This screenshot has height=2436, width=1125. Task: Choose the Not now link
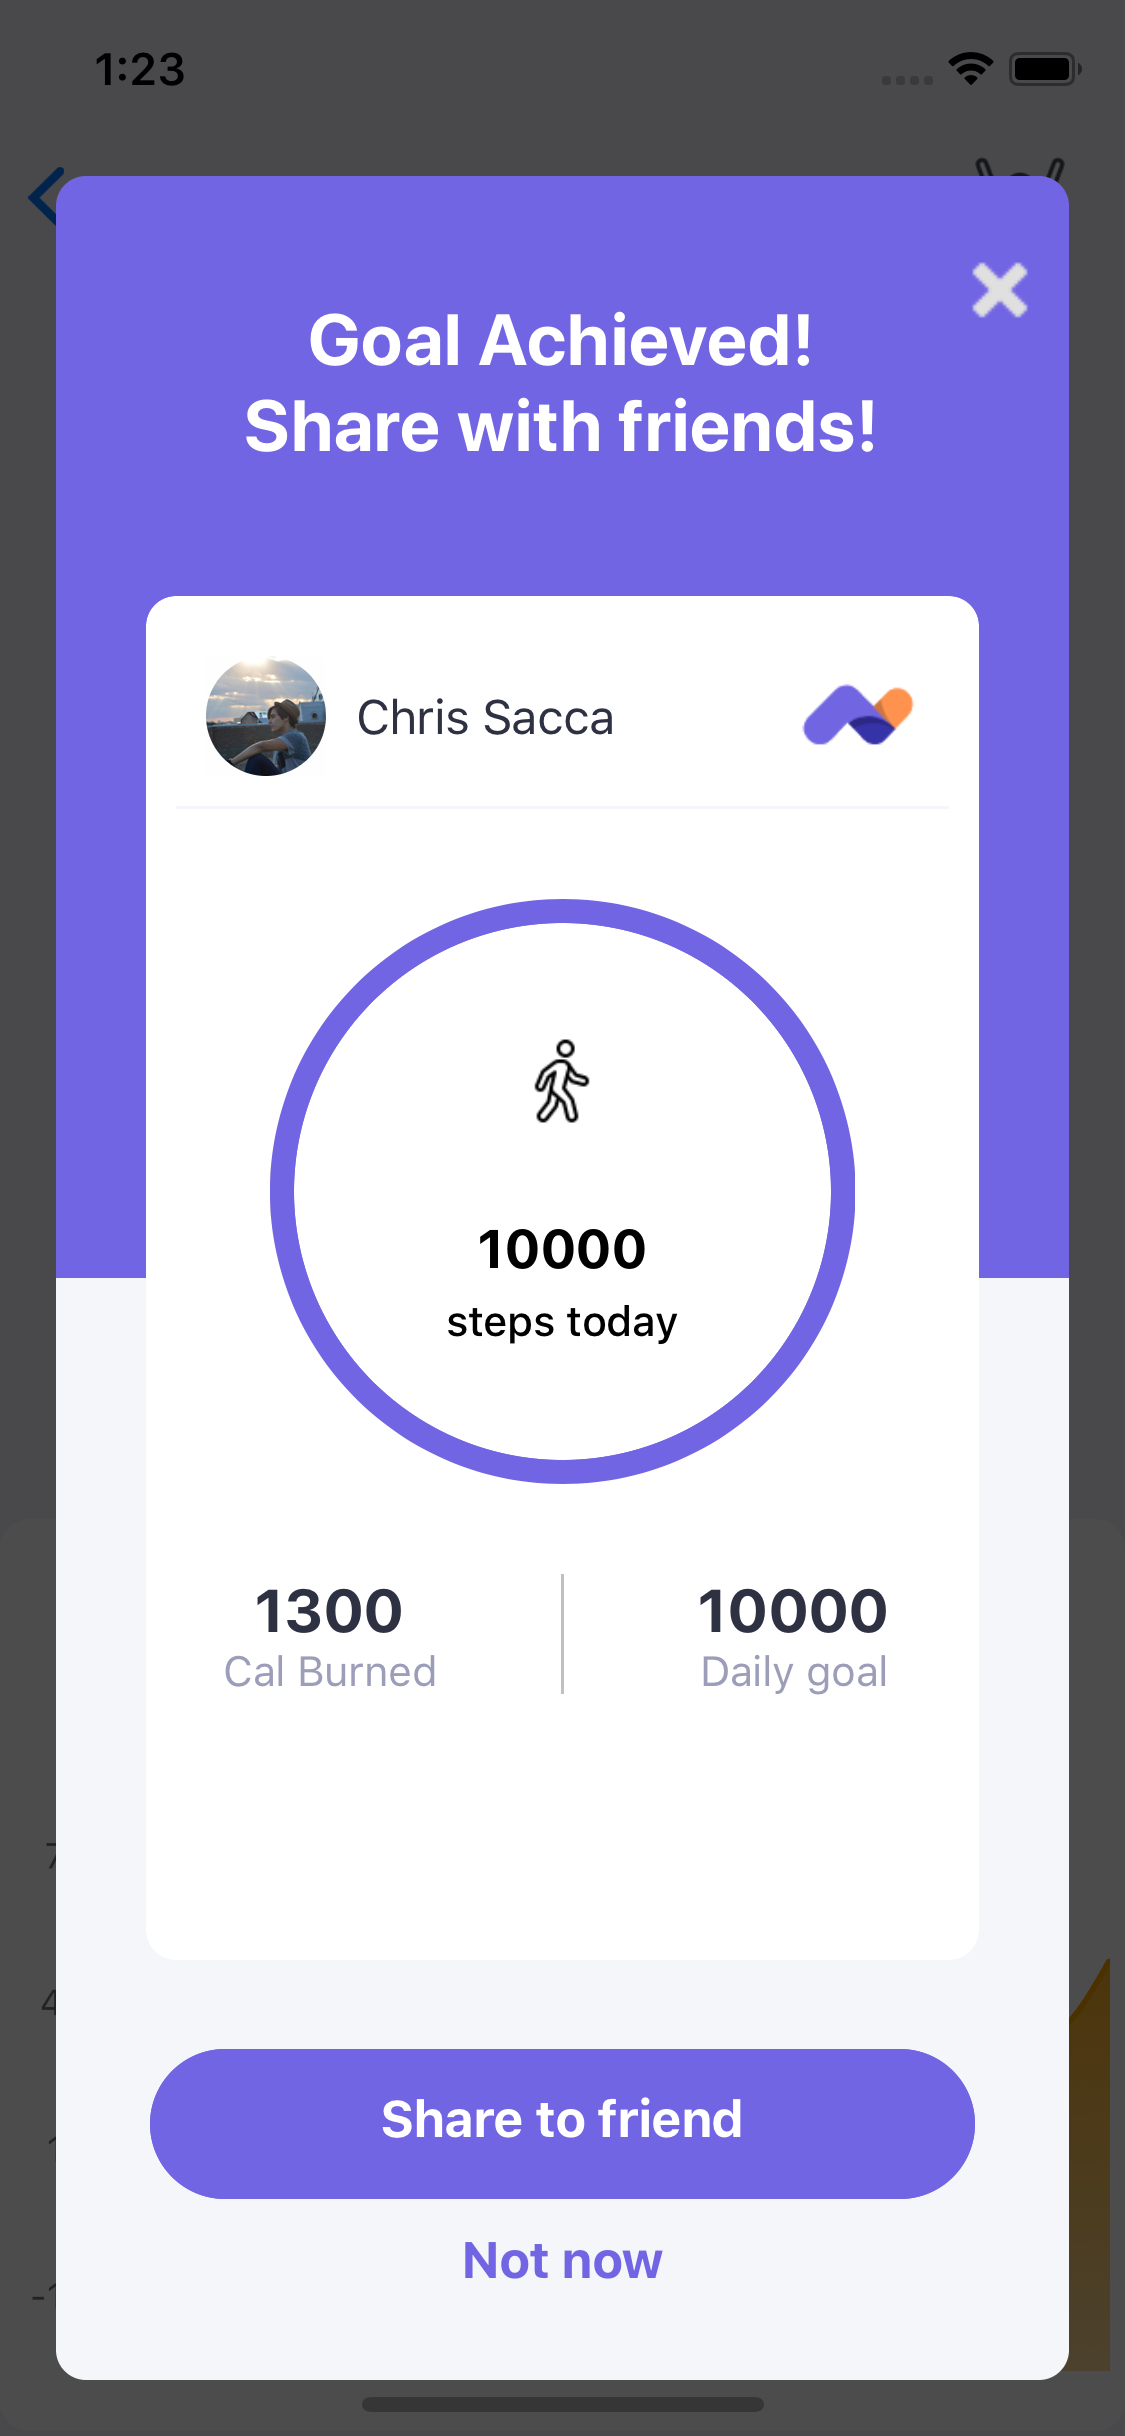point(562,2261)
